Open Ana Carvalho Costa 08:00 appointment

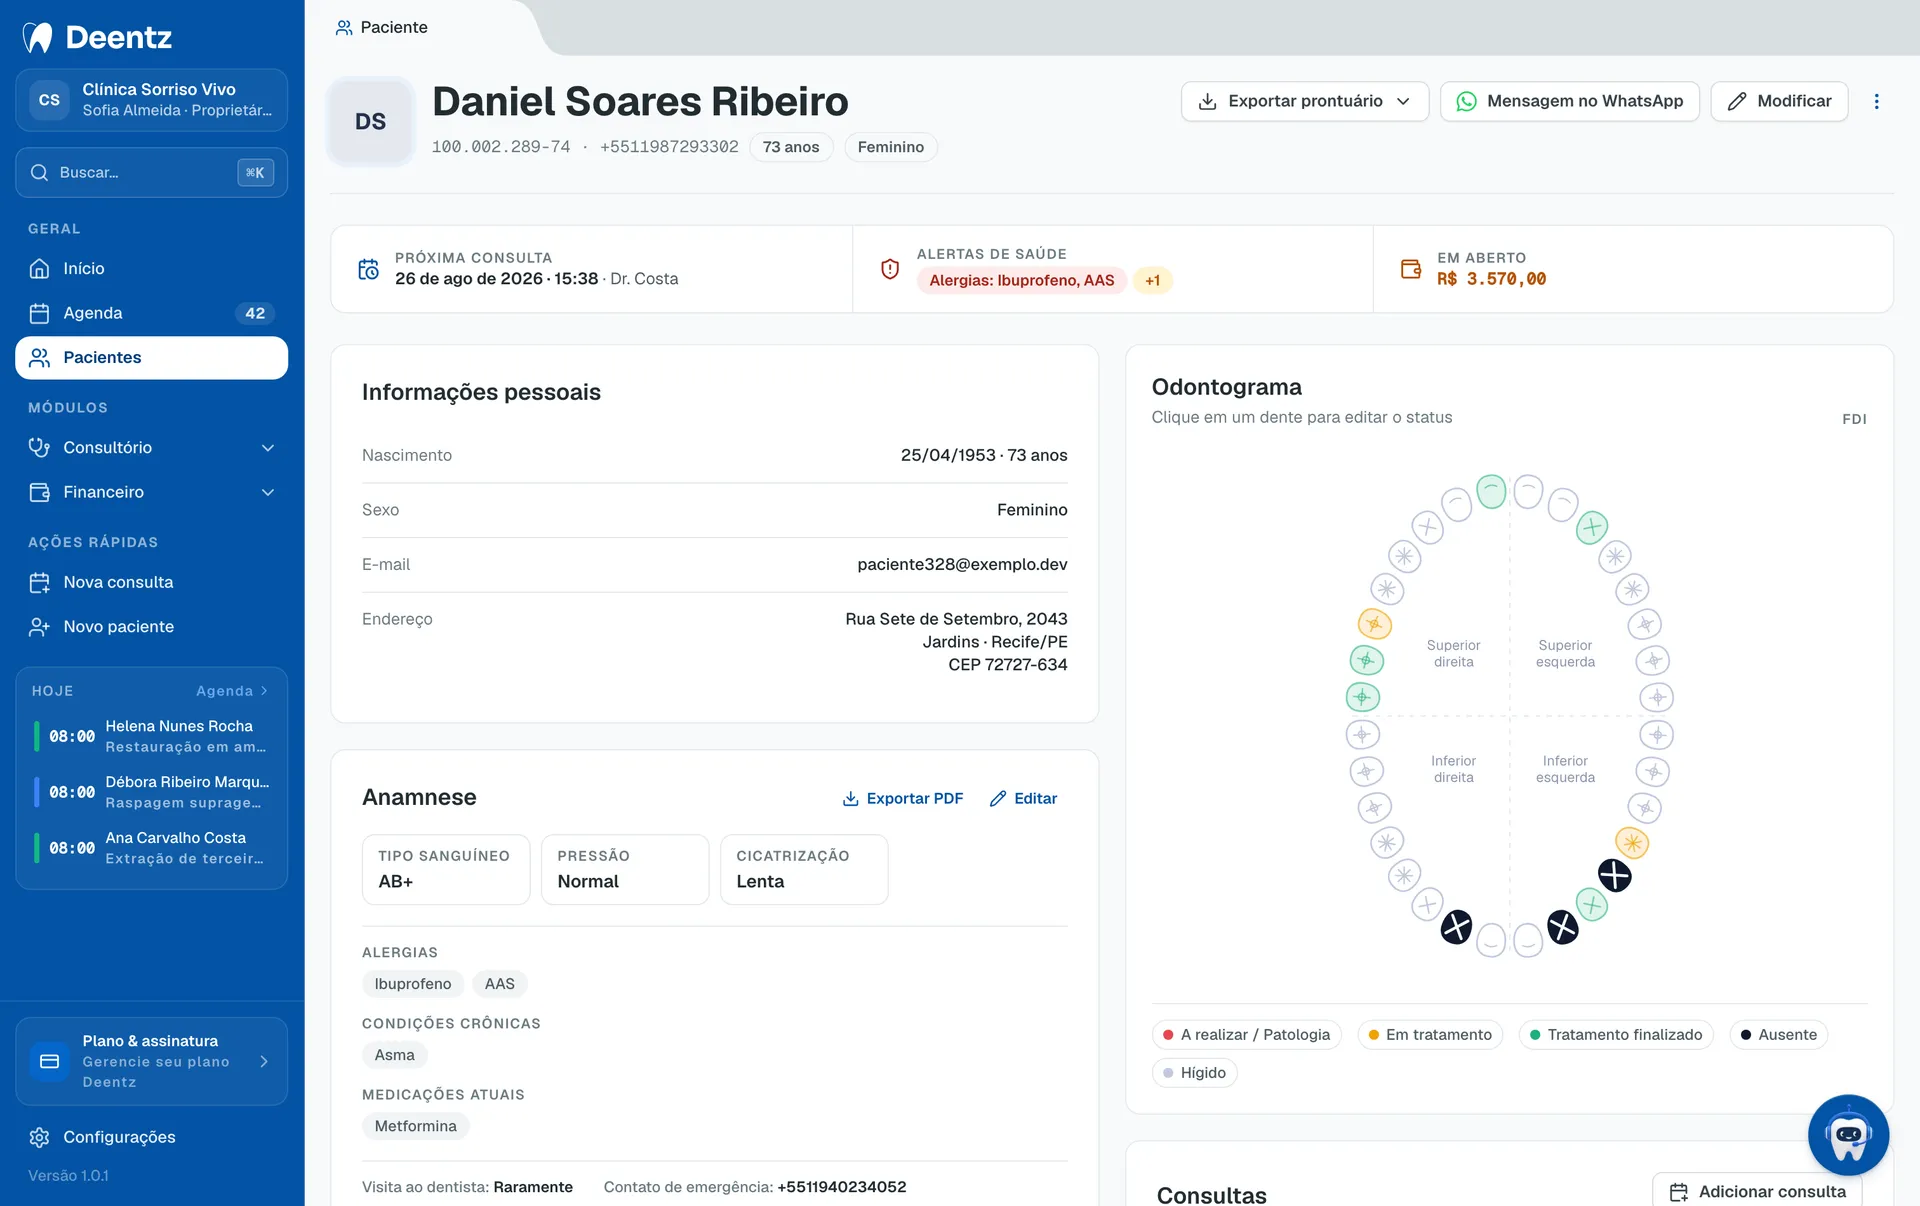tap(152, 848)
